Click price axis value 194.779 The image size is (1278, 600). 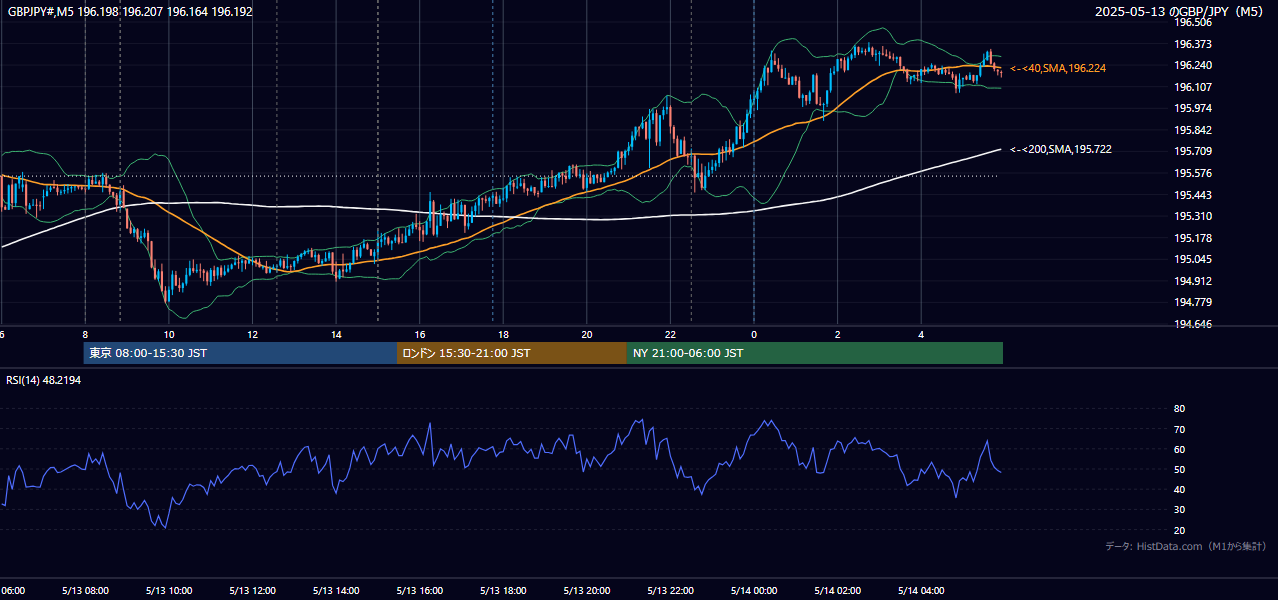click(x=1192, y=302)
